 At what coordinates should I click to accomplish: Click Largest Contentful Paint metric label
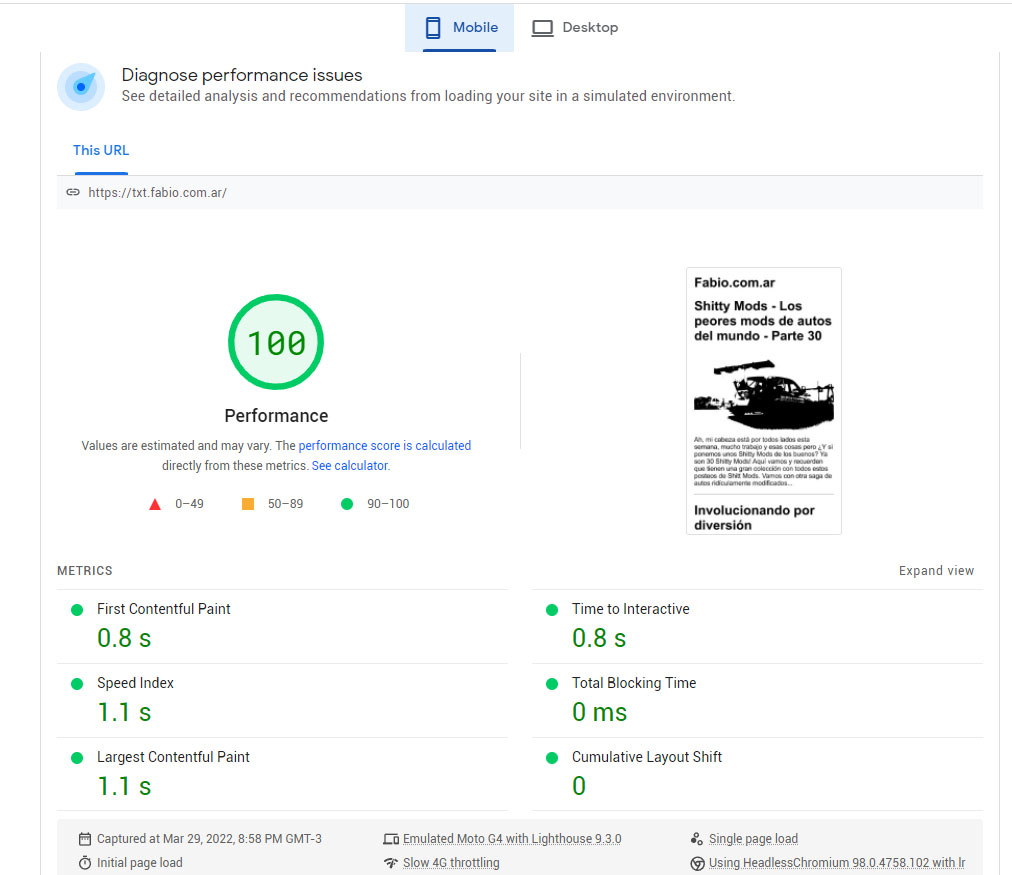click(173, 756)
